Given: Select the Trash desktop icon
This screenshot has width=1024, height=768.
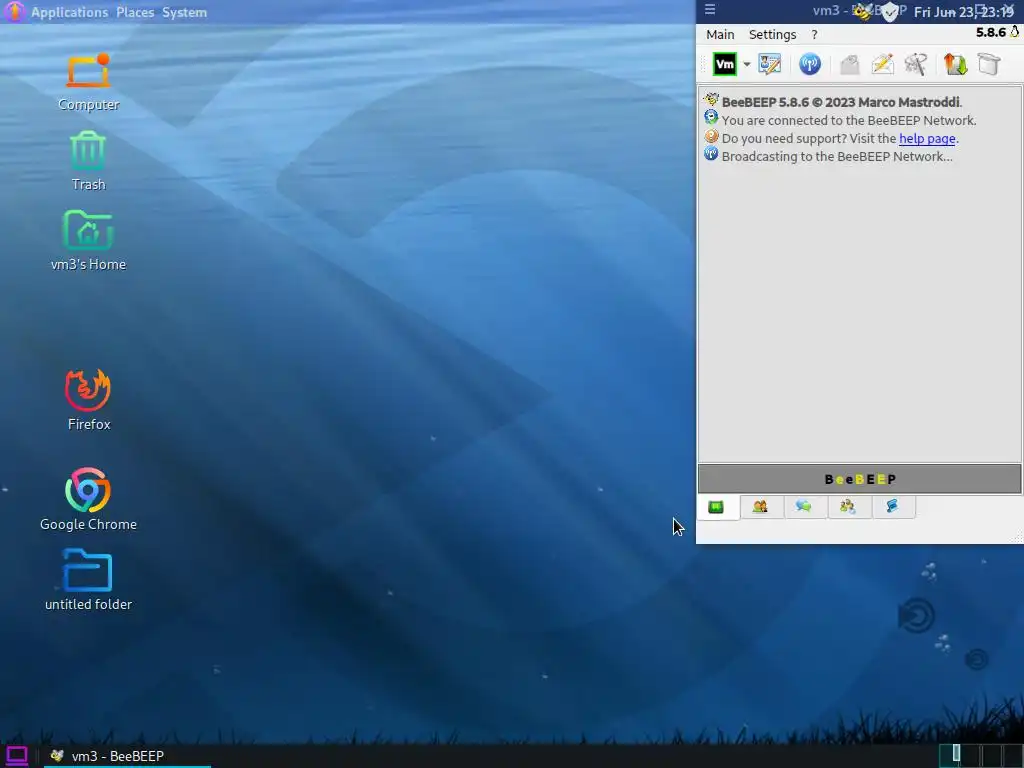Looking at the screenshot, I should (x=88, y=161).
